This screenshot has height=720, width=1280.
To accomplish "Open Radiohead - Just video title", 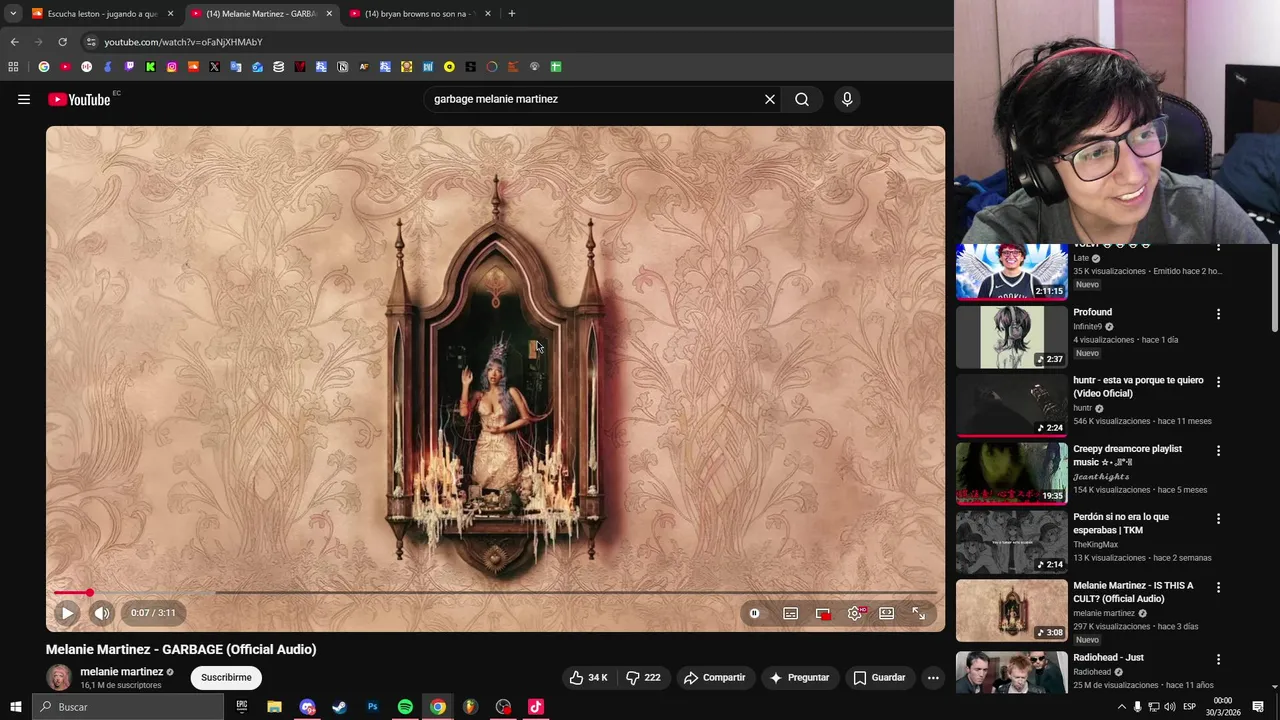I will [1108, 658].
